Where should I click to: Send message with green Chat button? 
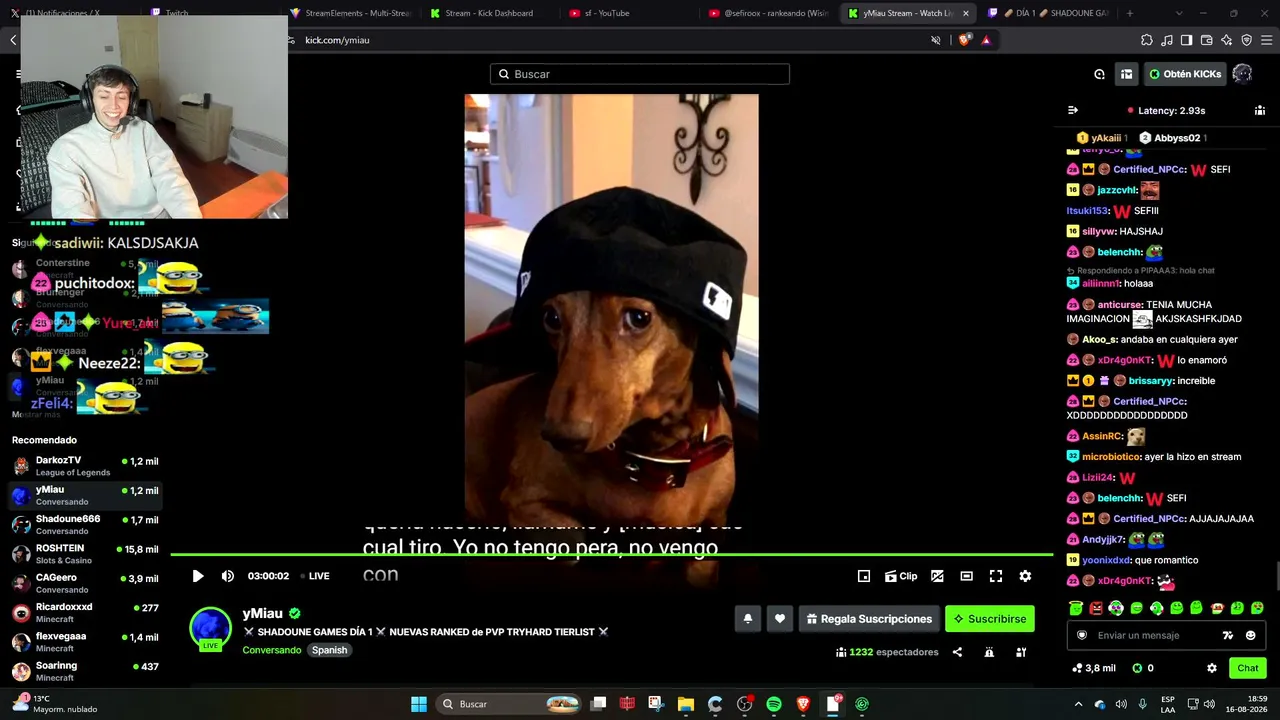point(1248,668)
